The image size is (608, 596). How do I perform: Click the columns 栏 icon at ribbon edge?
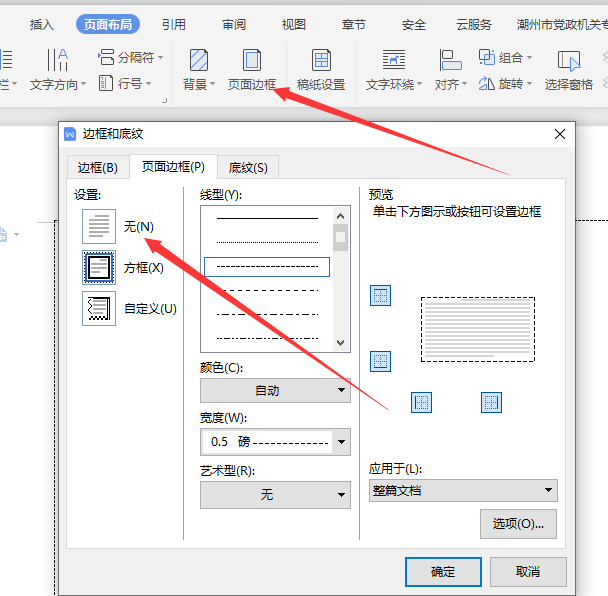7,60
